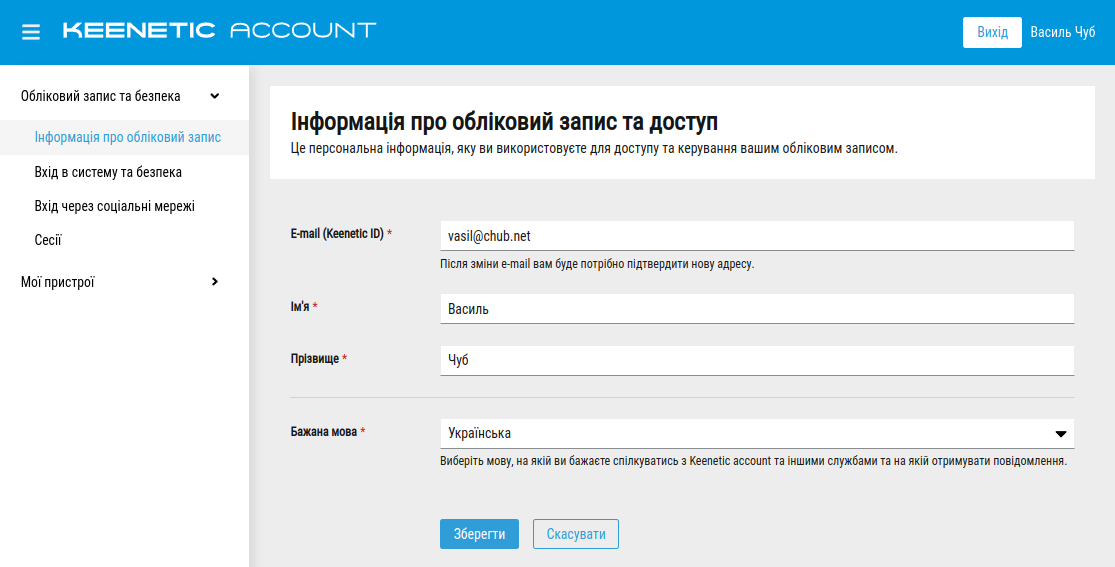Viewport: 1115px width, 567px height.
Task: Click the Ім'я input containing Василь
Action: click(756, 309)
